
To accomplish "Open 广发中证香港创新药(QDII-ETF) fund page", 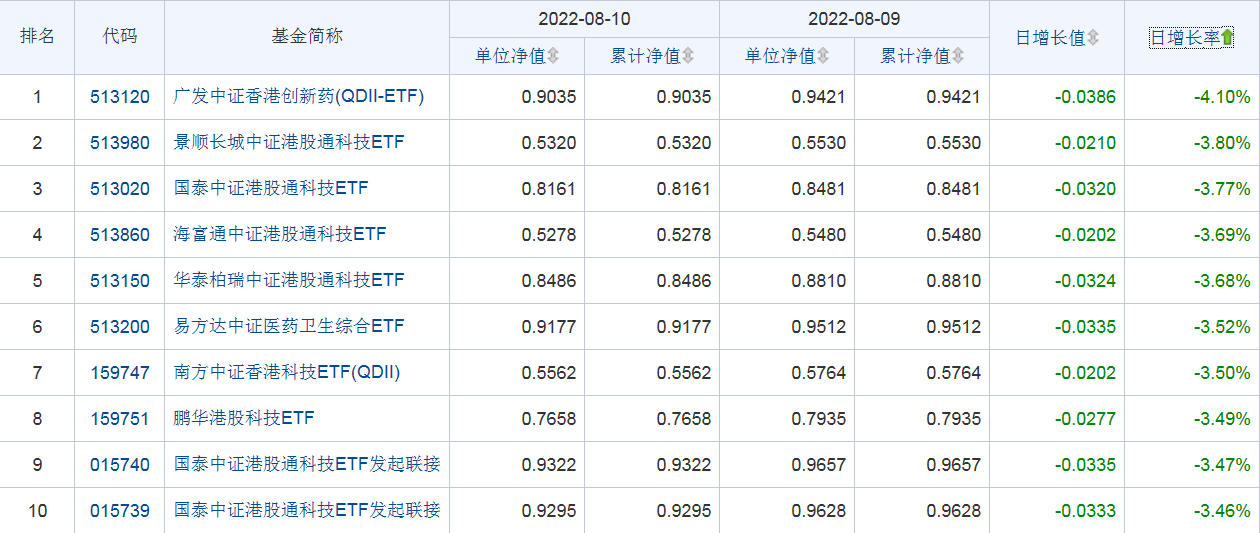I will coord(298,97).
